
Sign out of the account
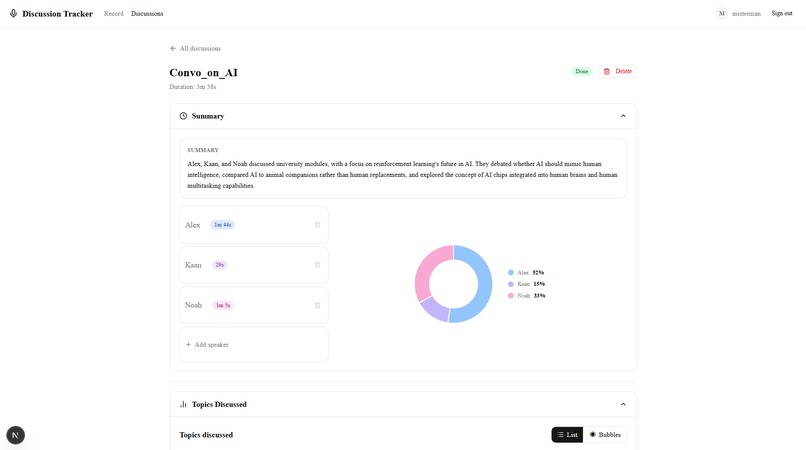[781, 13]
